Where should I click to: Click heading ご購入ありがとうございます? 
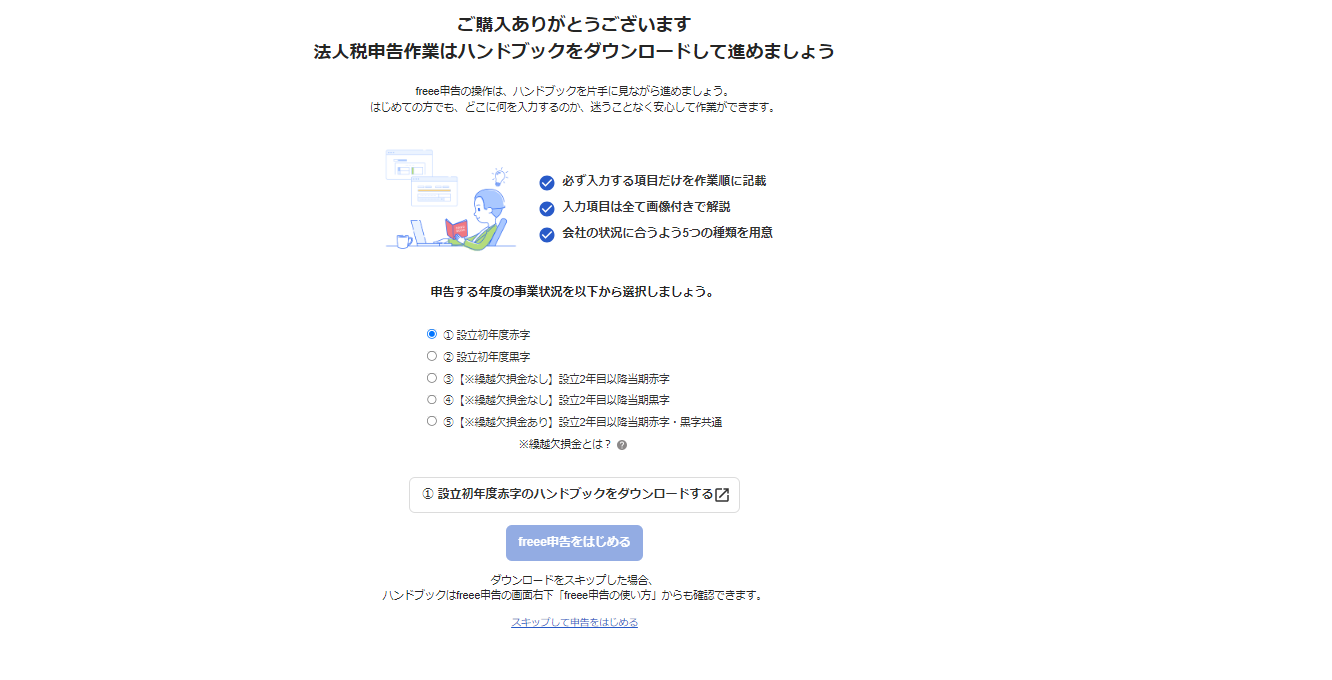coord(574,24)
